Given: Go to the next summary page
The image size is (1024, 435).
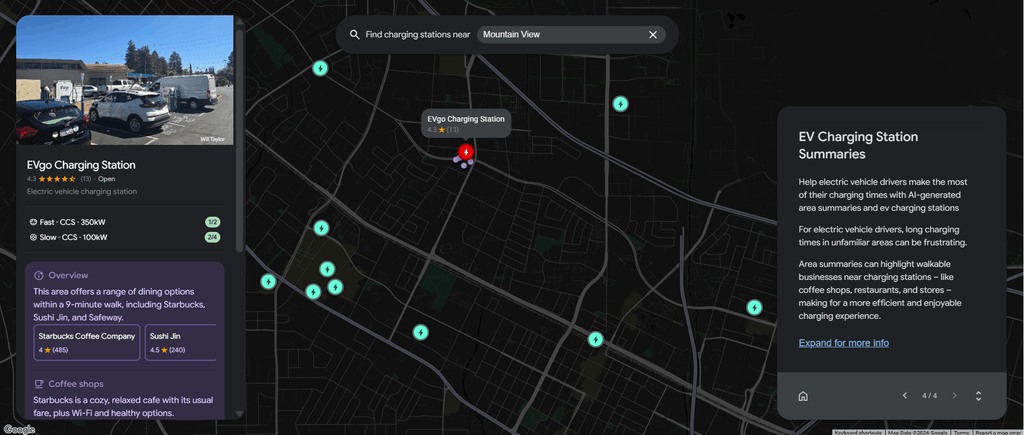Looking at the screenshot, I should (954, 396).
